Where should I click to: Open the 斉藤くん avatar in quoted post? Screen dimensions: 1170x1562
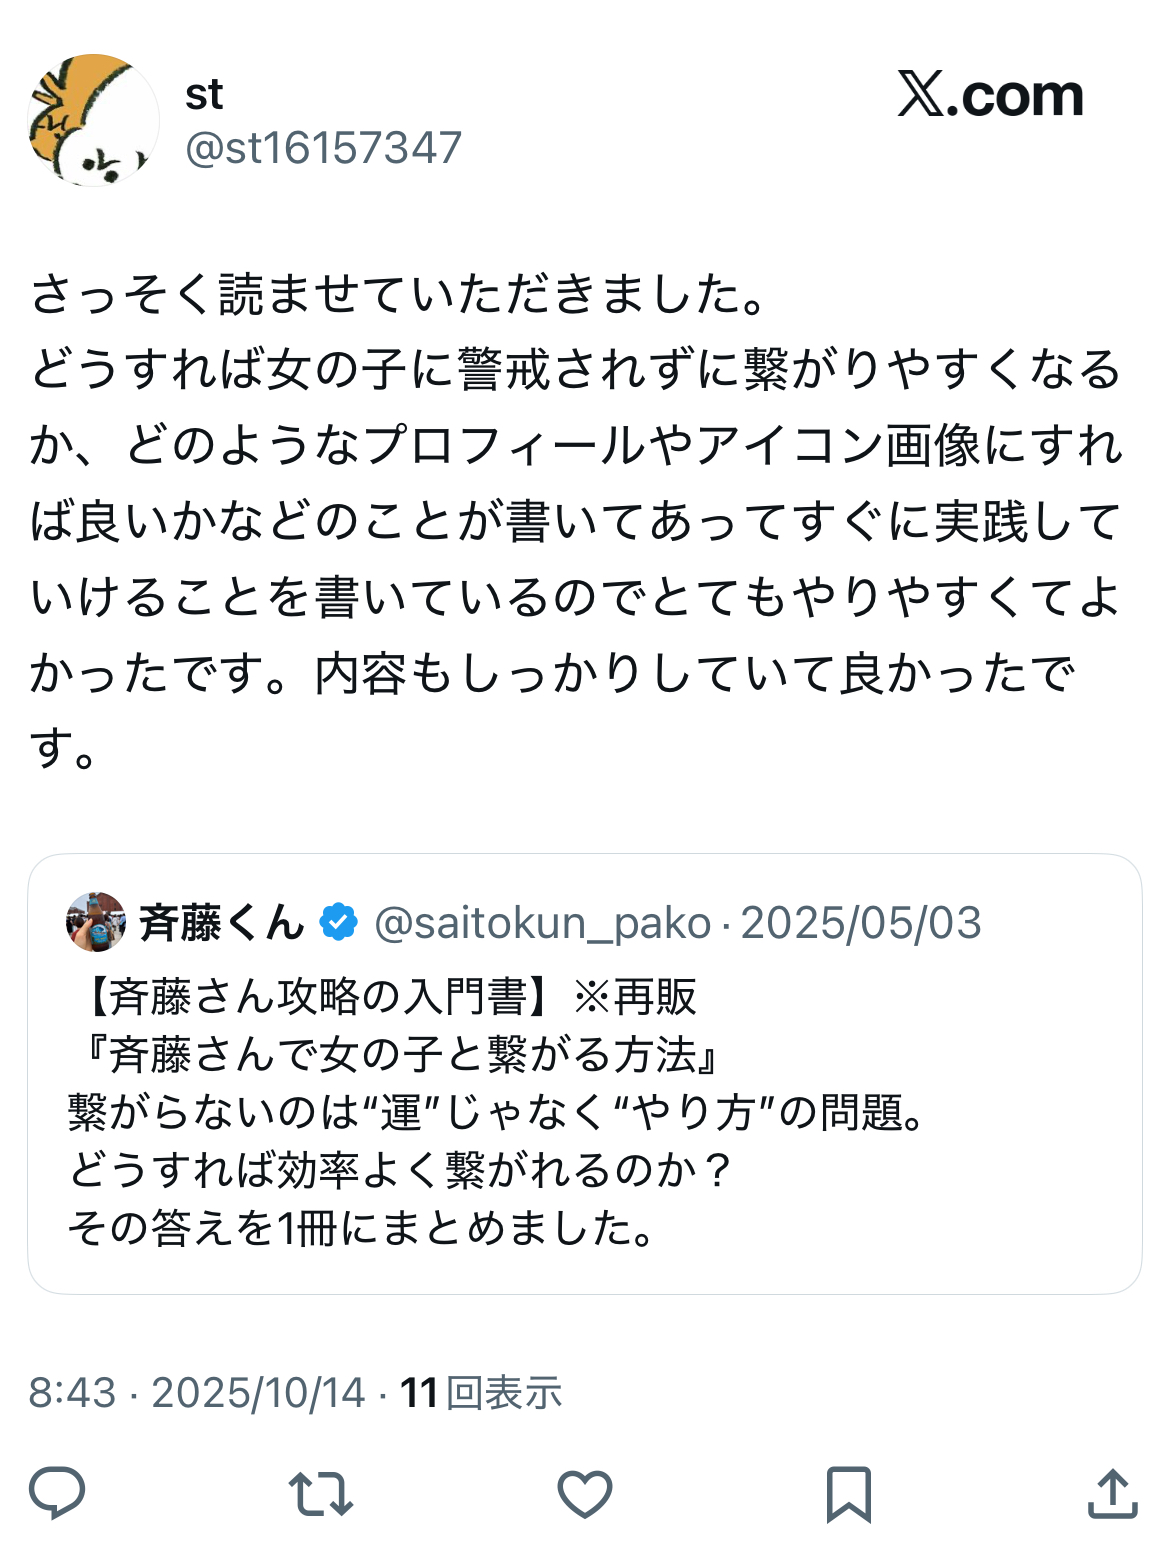coord(96,922)
